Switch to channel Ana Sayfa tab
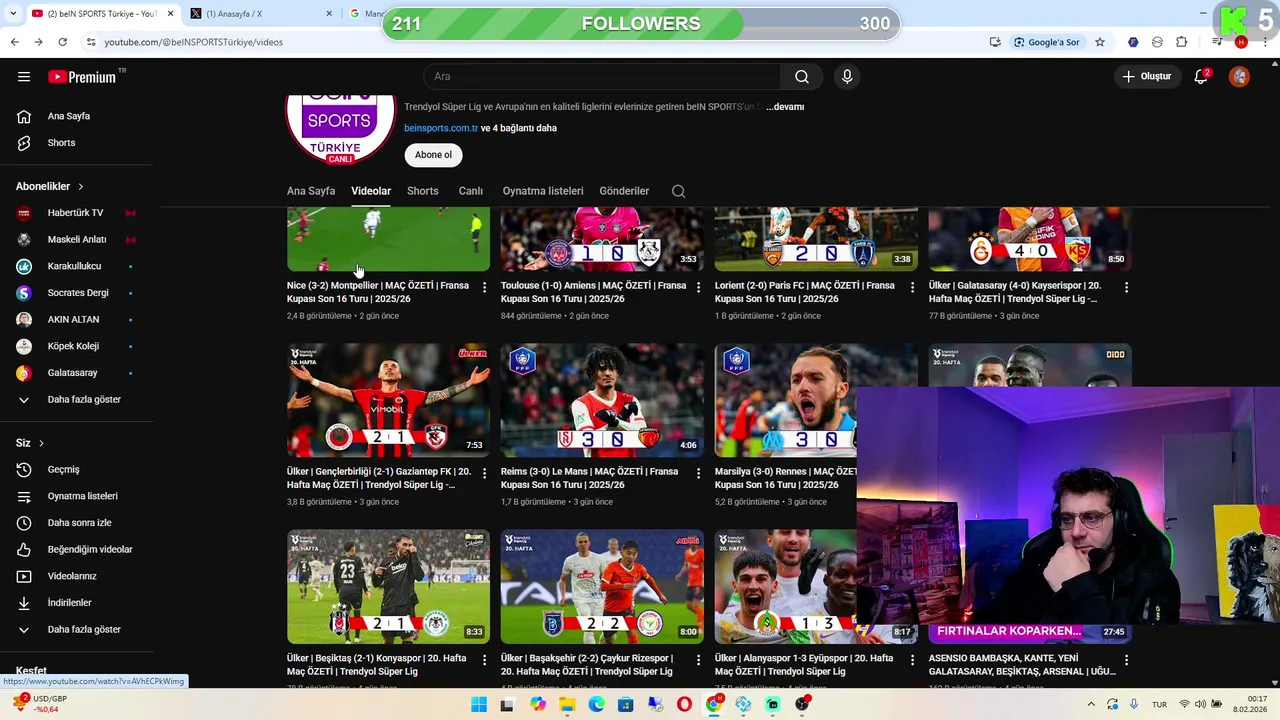 [x=311, y=191]
